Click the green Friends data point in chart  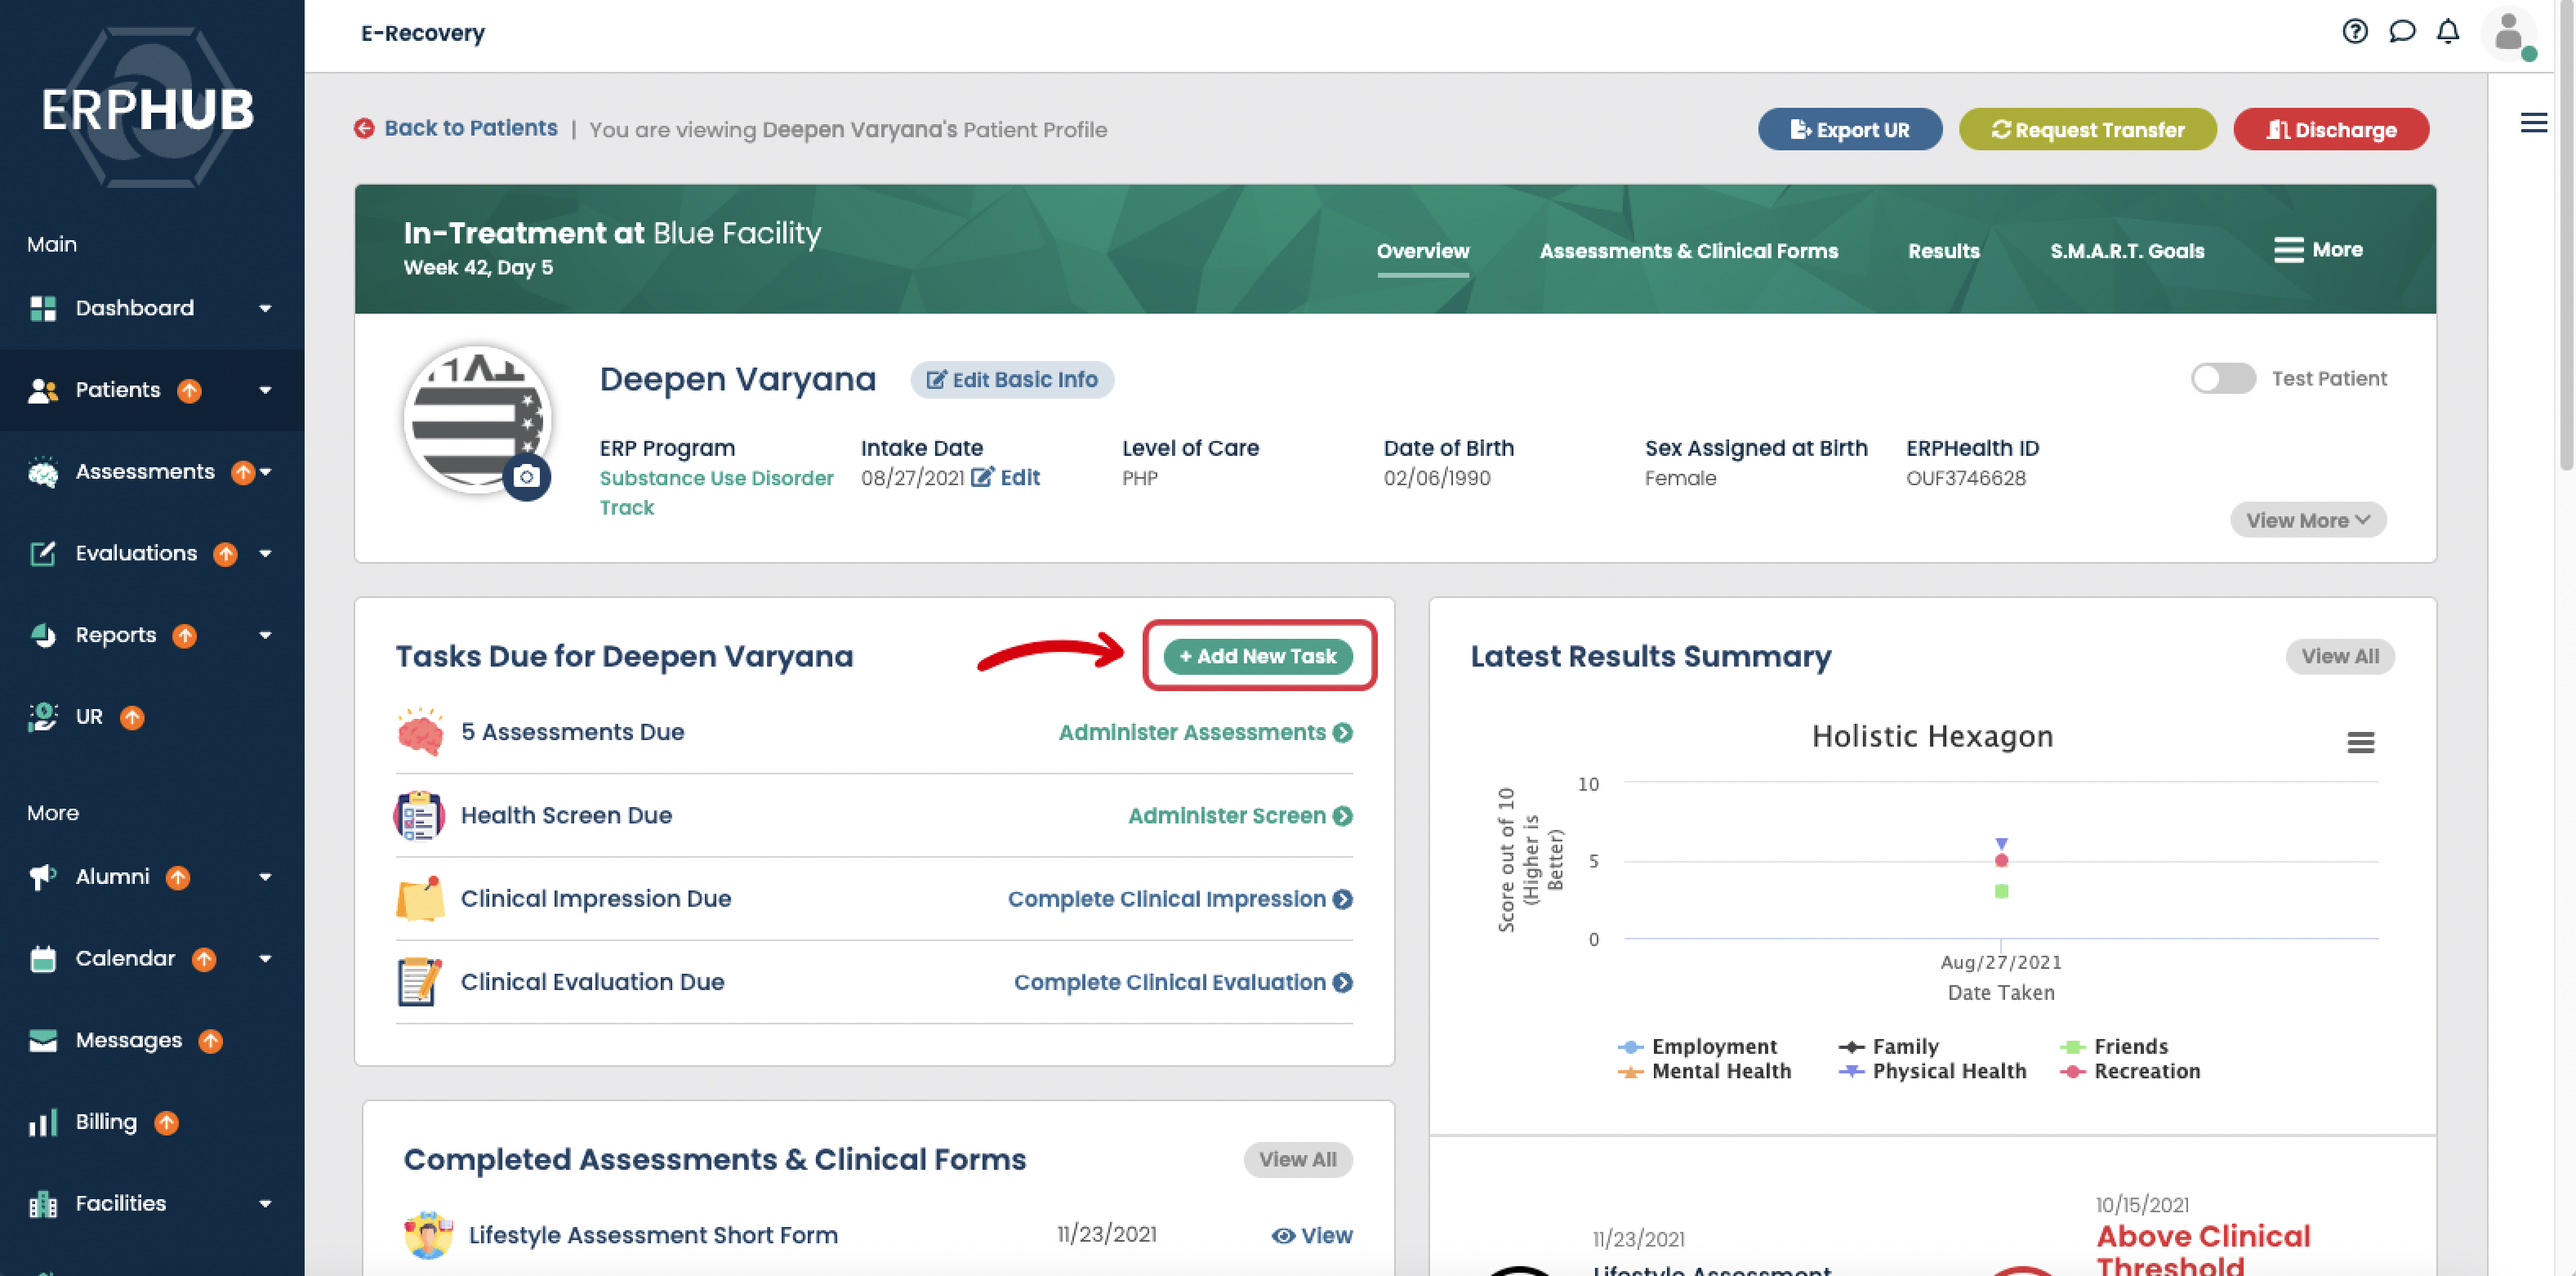[2001, 891]
